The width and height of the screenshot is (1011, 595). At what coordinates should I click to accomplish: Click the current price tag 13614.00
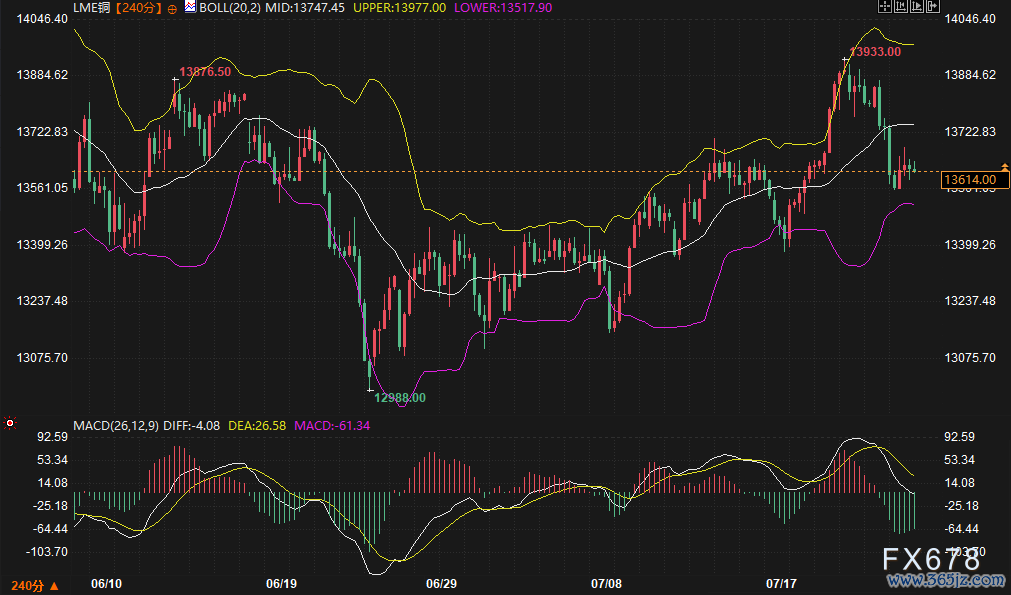coord(974,180)
